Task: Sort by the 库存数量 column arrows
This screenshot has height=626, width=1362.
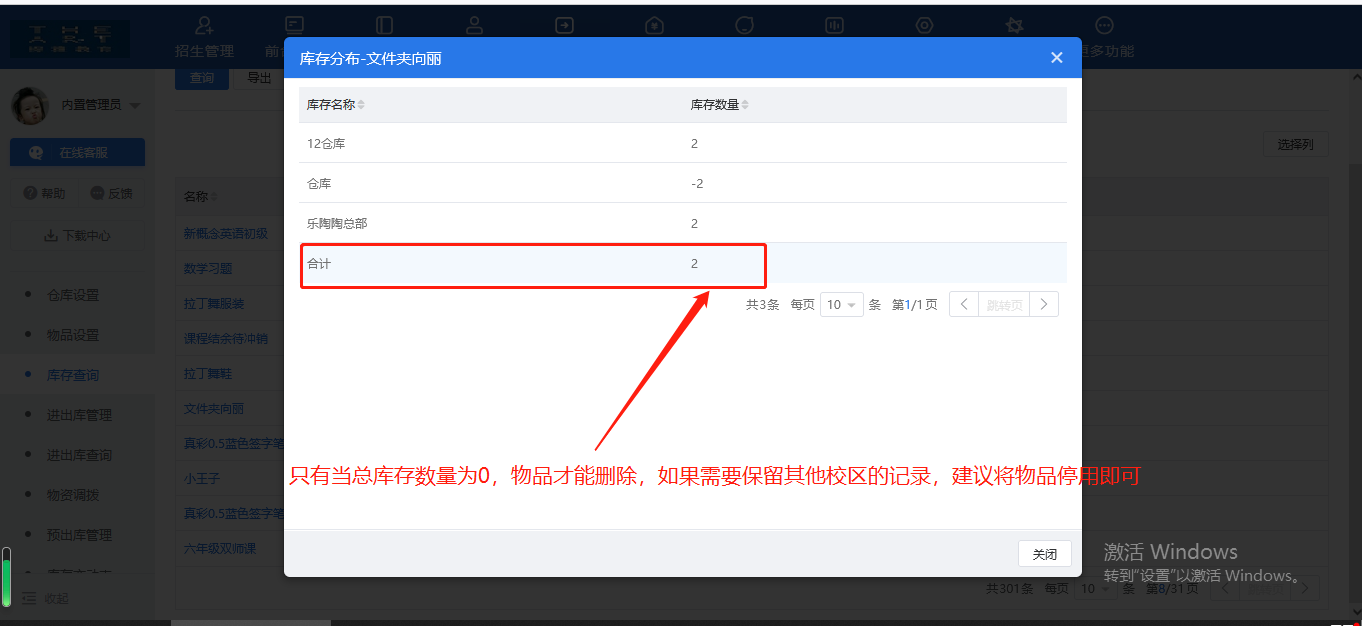Action: pyautogui.click(x=745, y=105)
